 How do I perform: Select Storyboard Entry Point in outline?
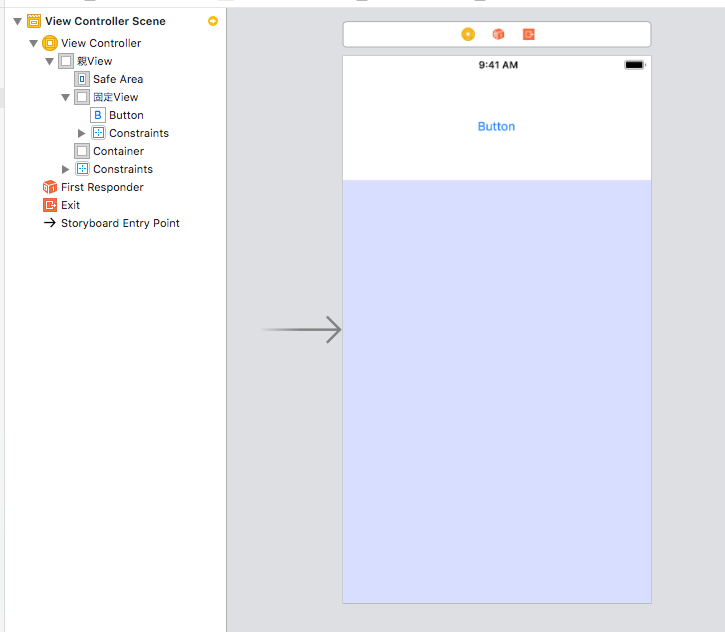pos(119,223)
